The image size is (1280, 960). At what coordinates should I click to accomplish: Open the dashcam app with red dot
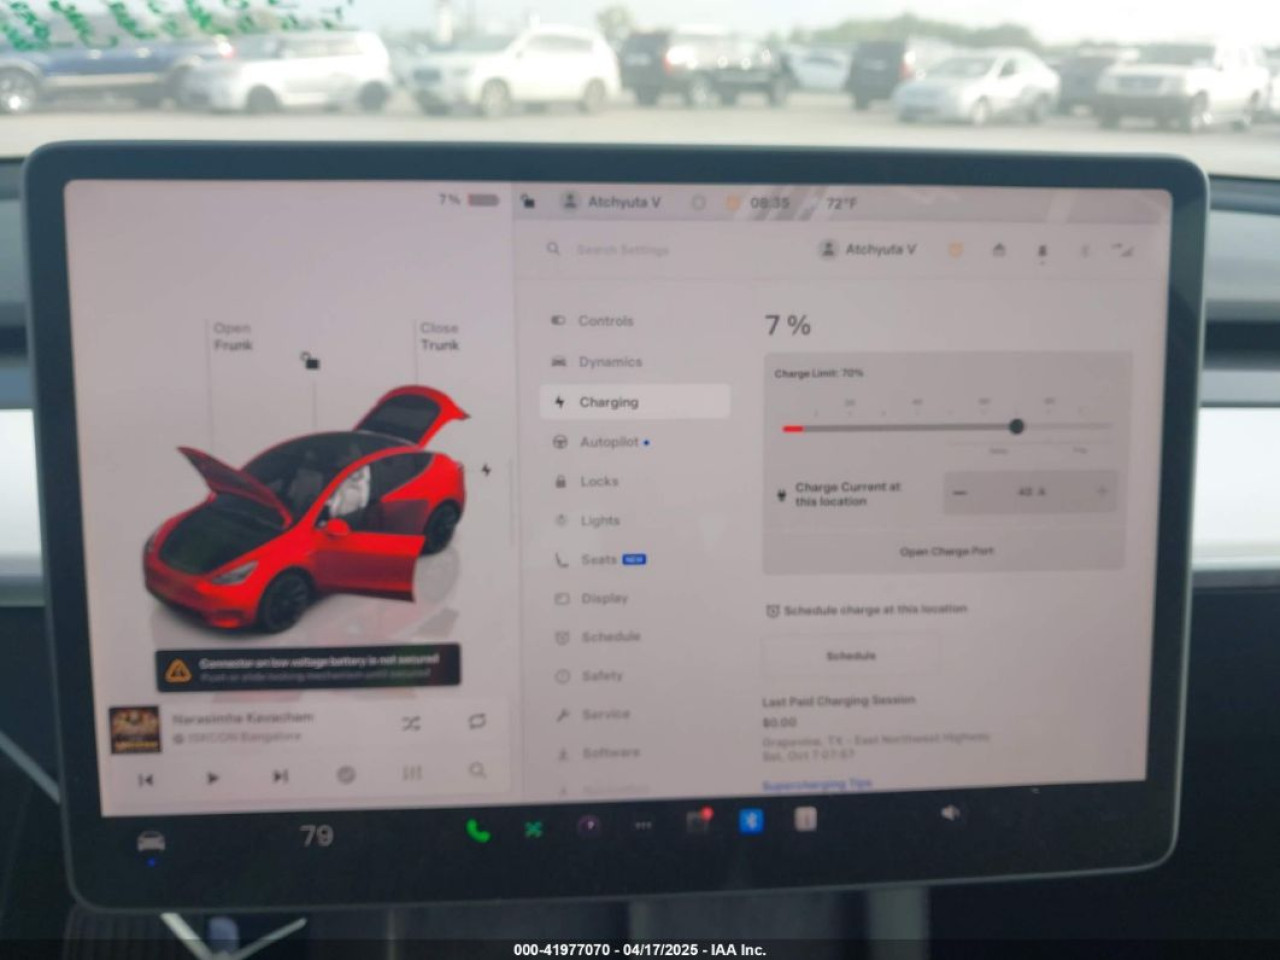(x=698, y=822)
